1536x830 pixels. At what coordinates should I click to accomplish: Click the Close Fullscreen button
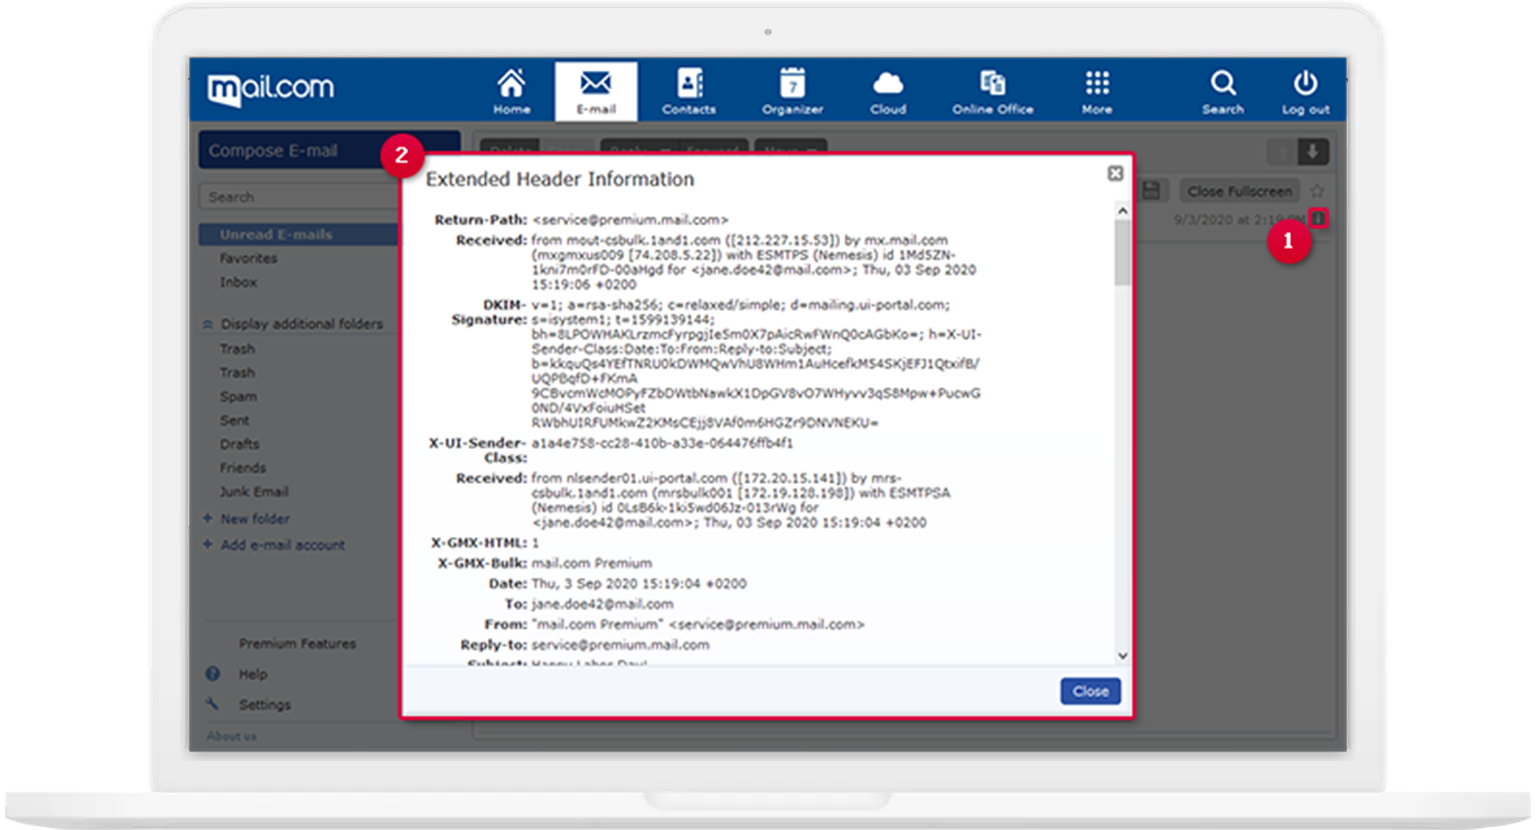[x=1239, y=191]
